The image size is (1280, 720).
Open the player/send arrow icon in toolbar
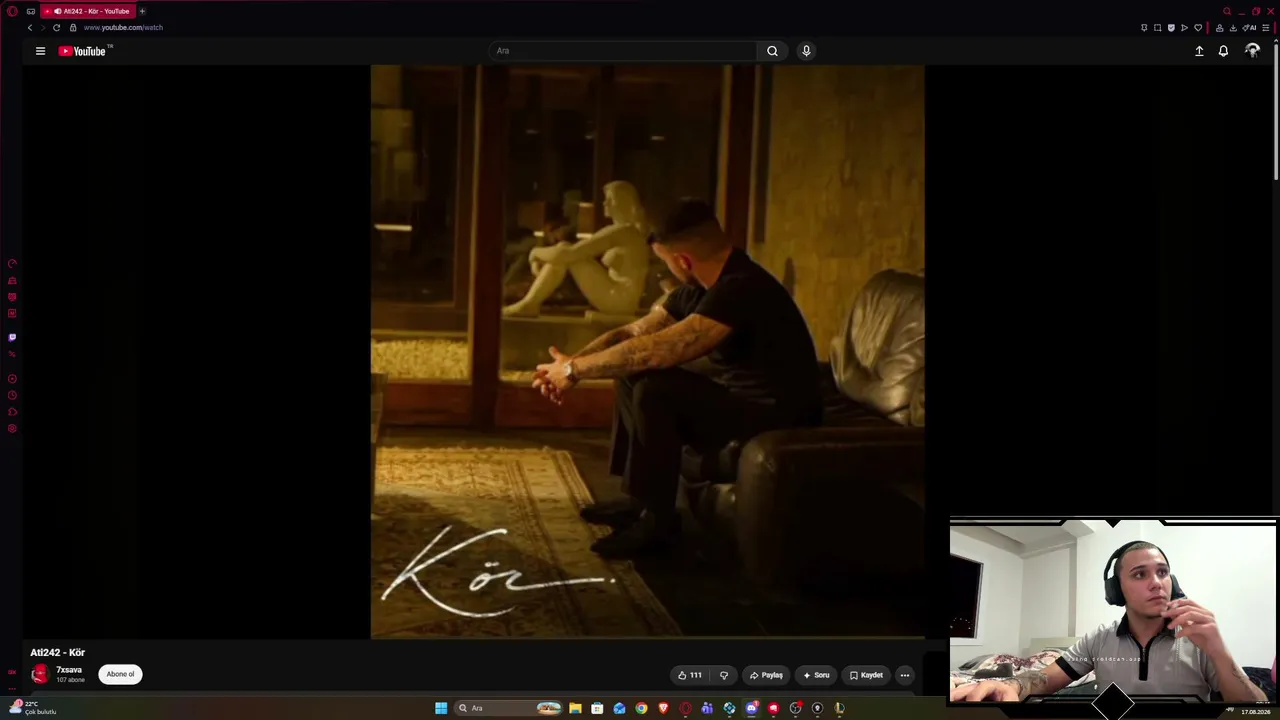(1185, 28)
